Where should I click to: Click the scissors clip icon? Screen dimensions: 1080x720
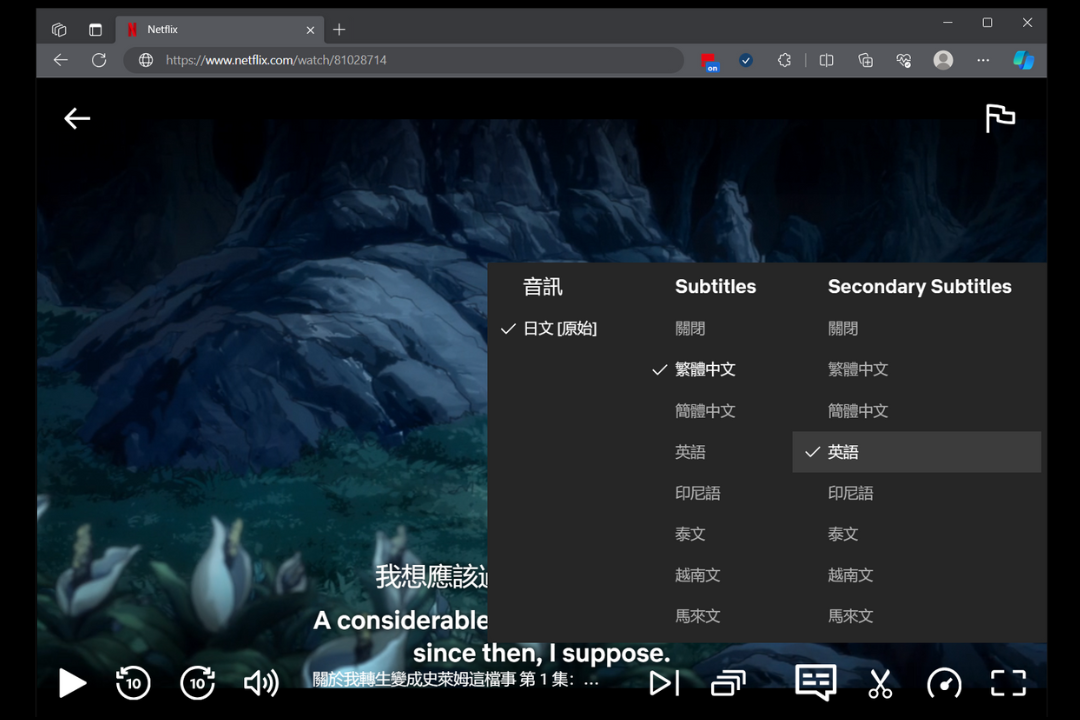tap(880, 683)
